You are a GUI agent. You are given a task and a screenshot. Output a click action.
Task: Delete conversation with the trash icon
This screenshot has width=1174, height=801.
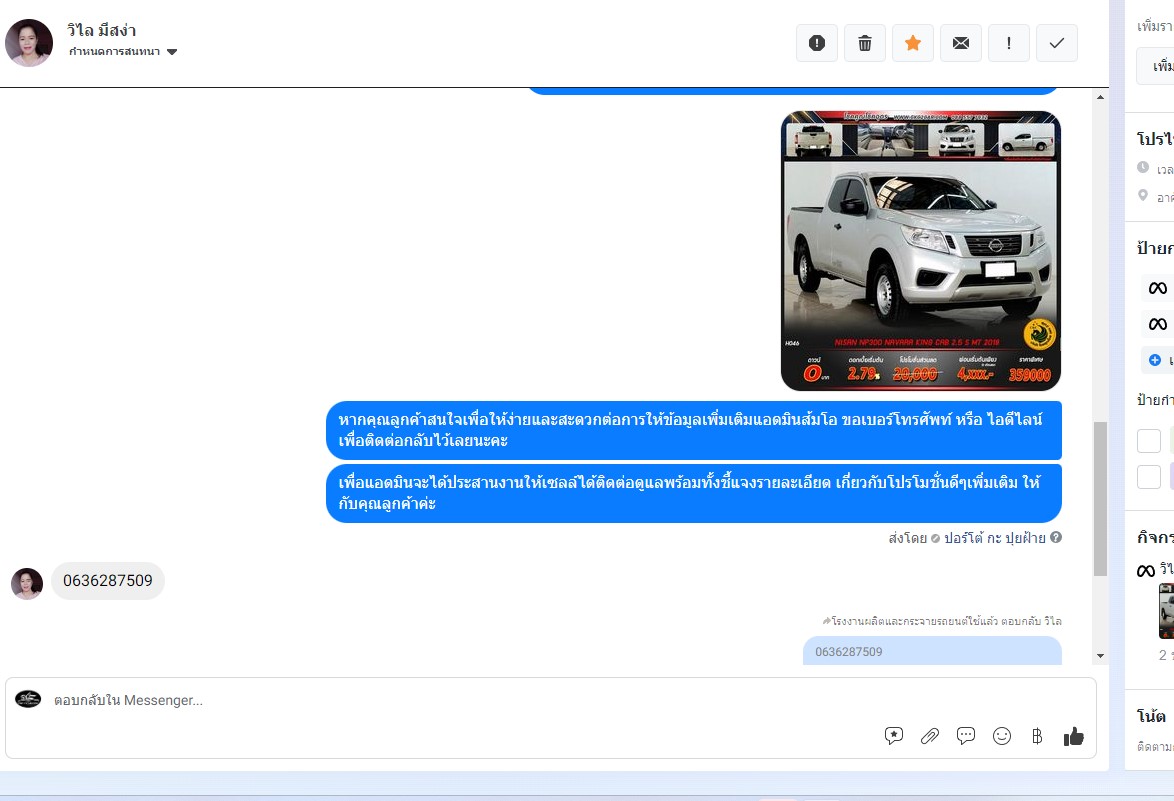865,43
